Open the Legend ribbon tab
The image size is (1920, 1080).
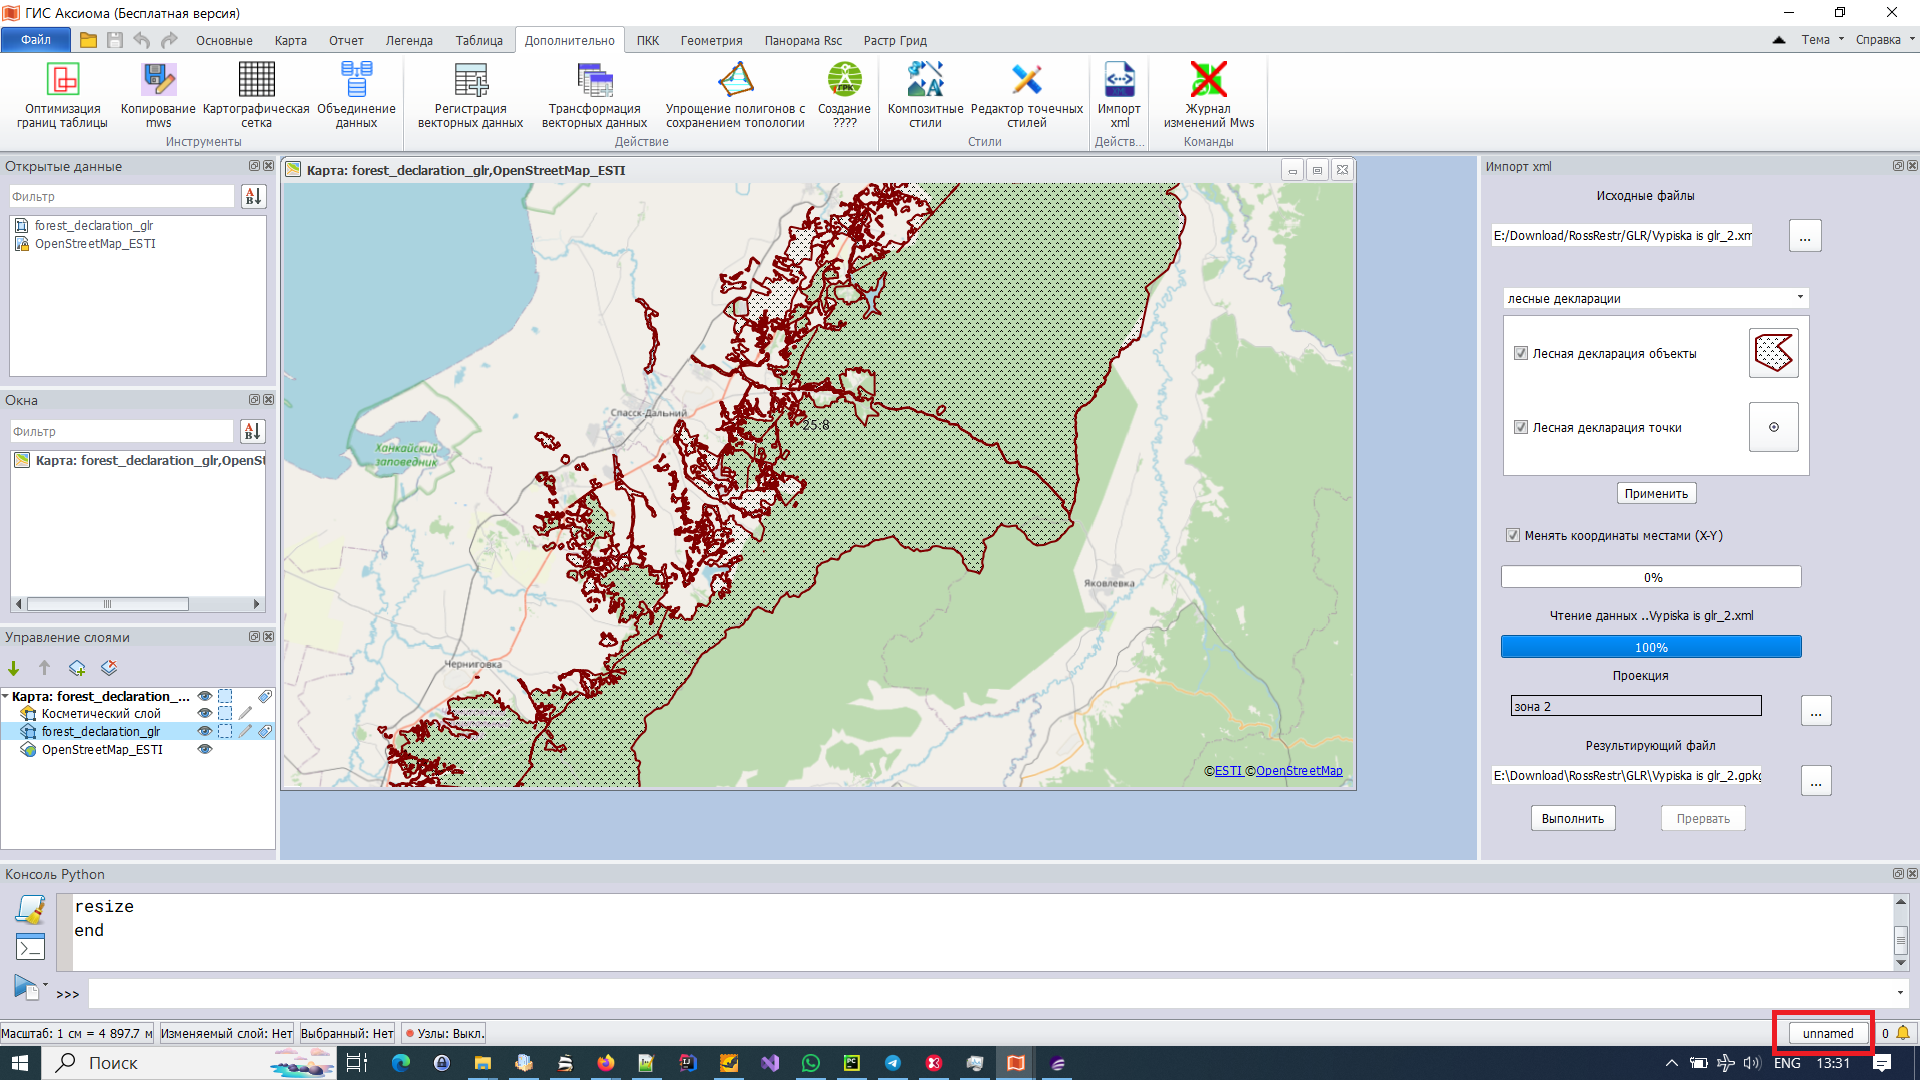[409, 41]
